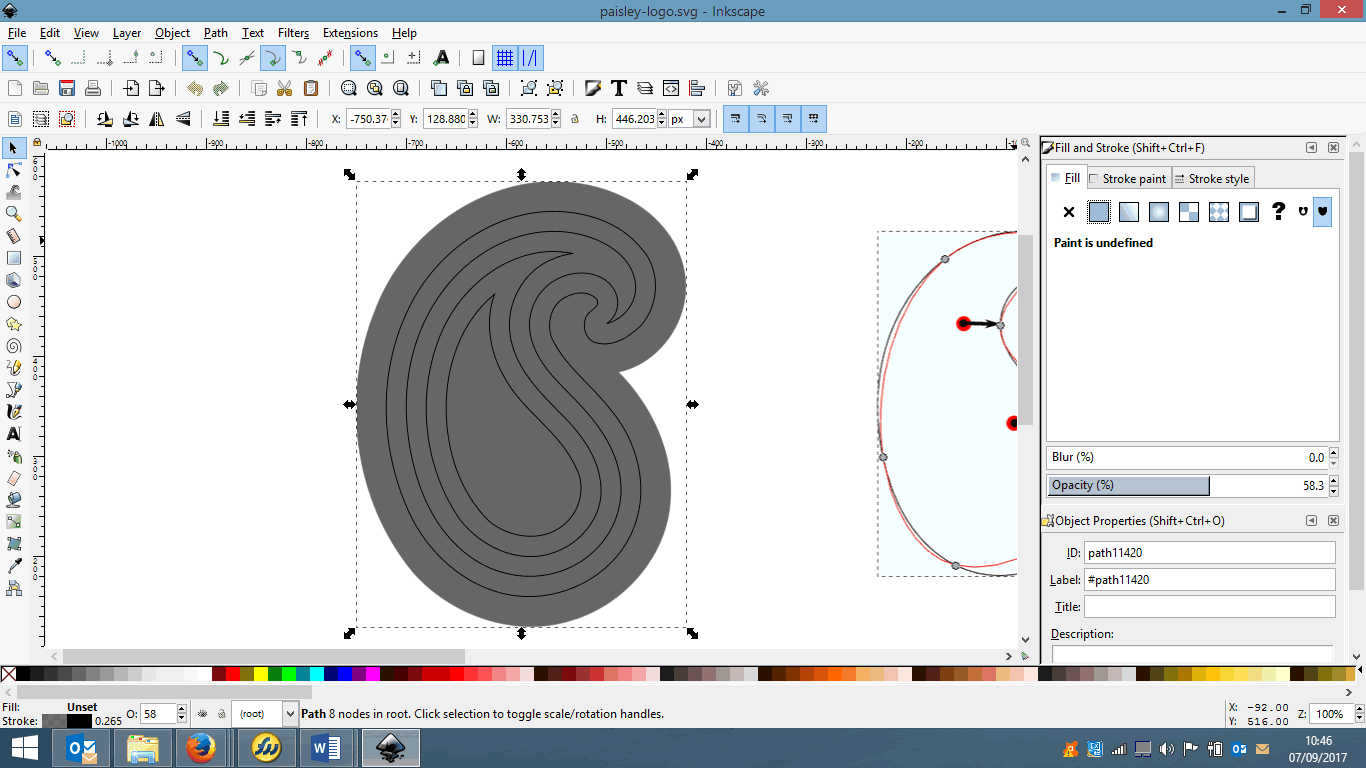Set fill to Flat color
1366x768 pixels.
[x=1099, y=212]
